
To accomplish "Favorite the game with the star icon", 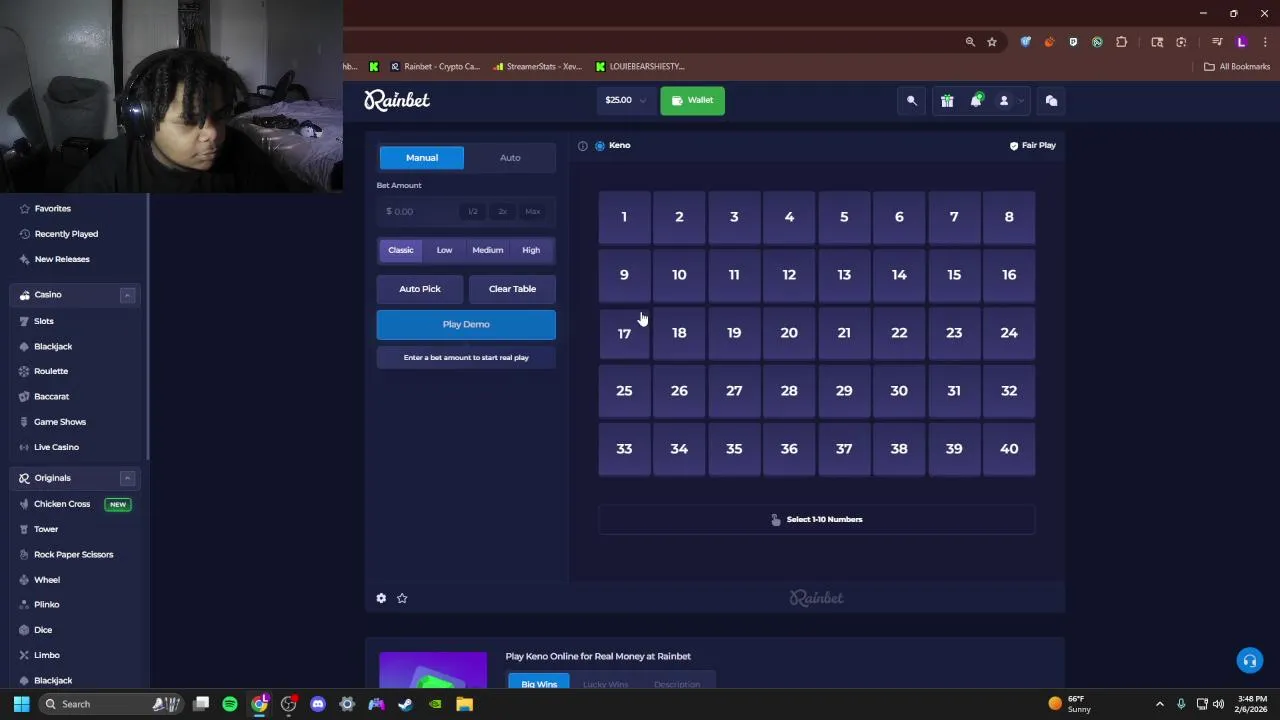I will click(402, 598).
